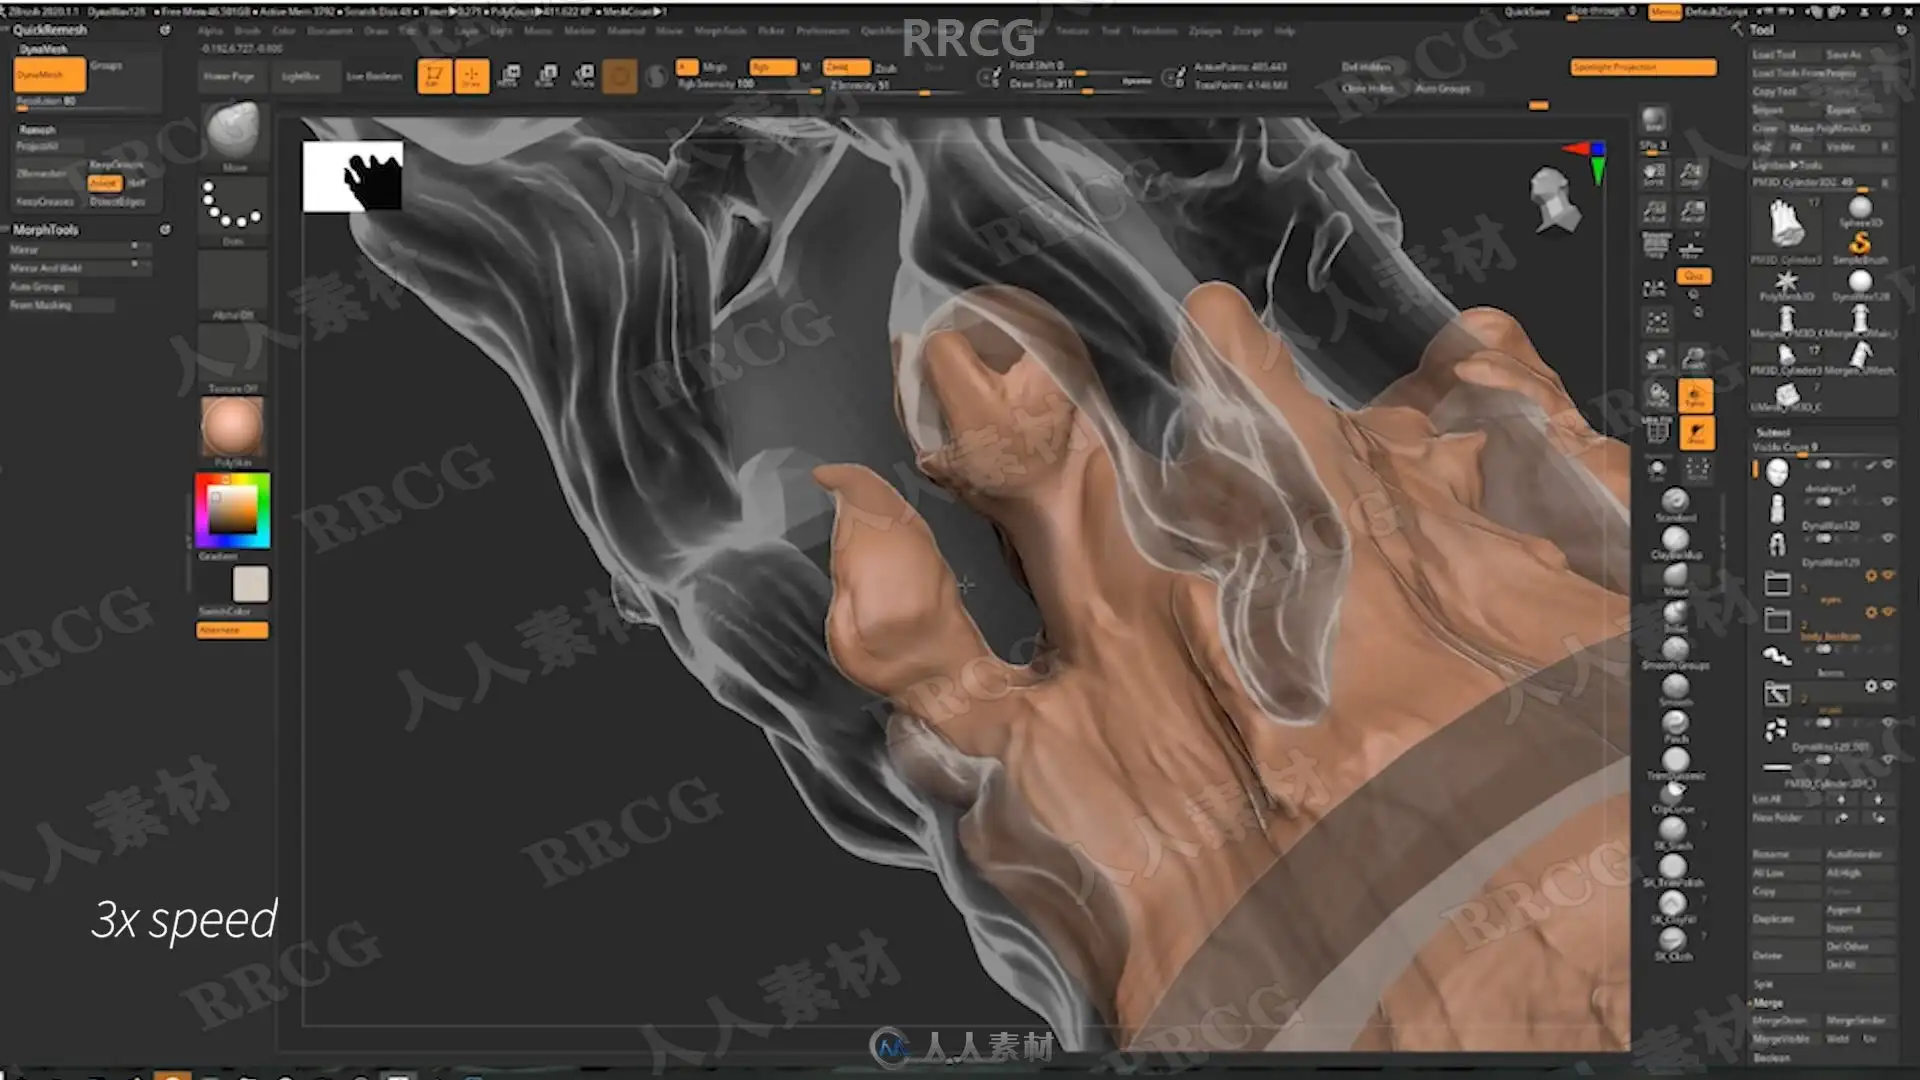
Task: Open the Brush menu
Action: click(247, 31)
